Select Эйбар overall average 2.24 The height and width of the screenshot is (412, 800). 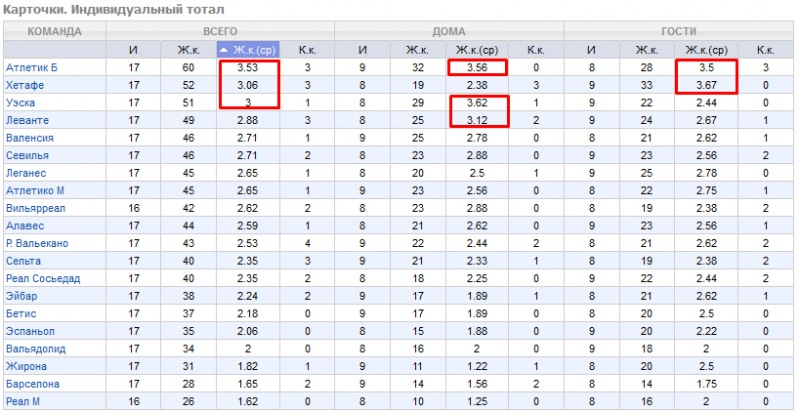(x=248, y=296)
